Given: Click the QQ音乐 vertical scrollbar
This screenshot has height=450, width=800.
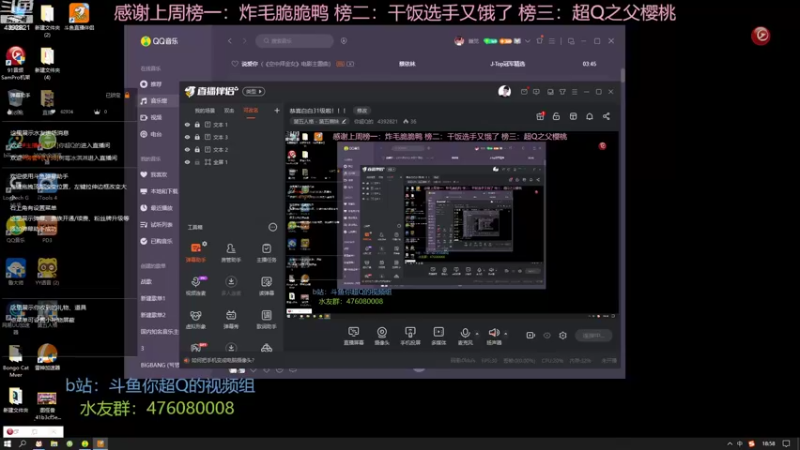Looking at the screenshot, I should click(622, 76).
